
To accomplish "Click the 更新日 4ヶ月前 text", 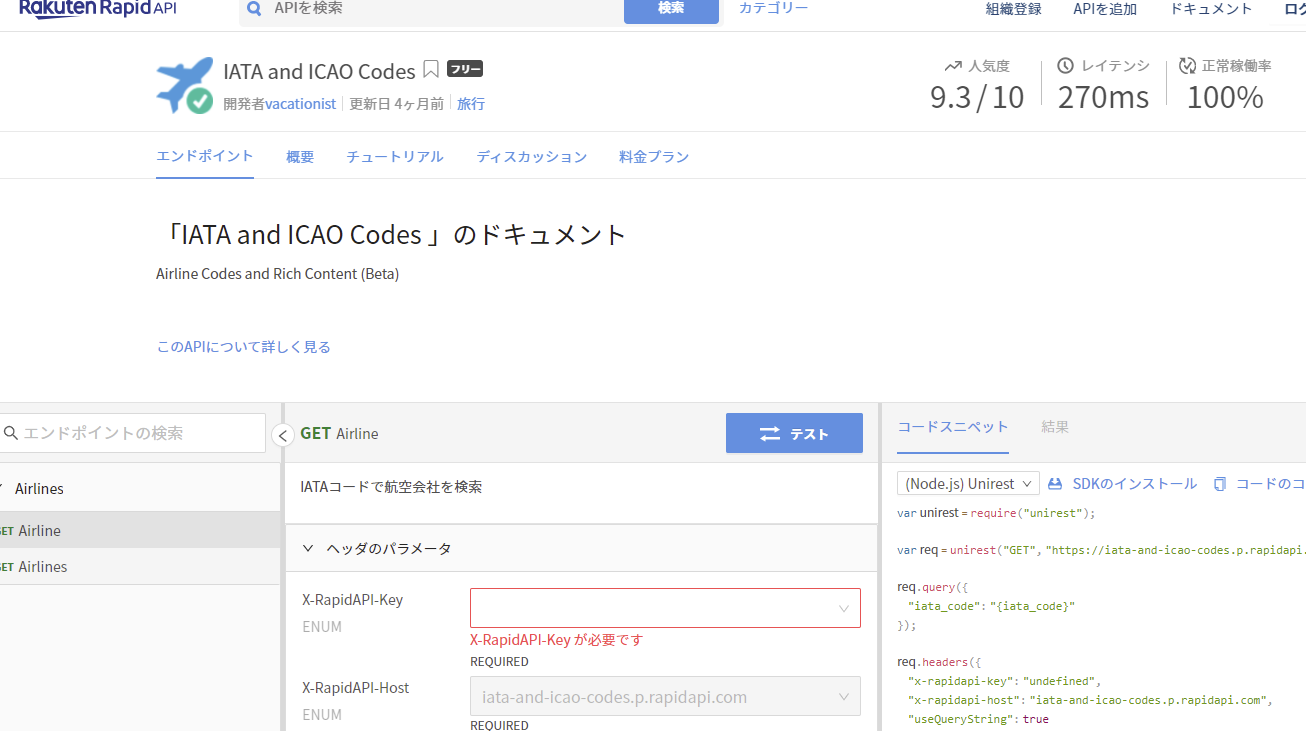I will point(396,104).
